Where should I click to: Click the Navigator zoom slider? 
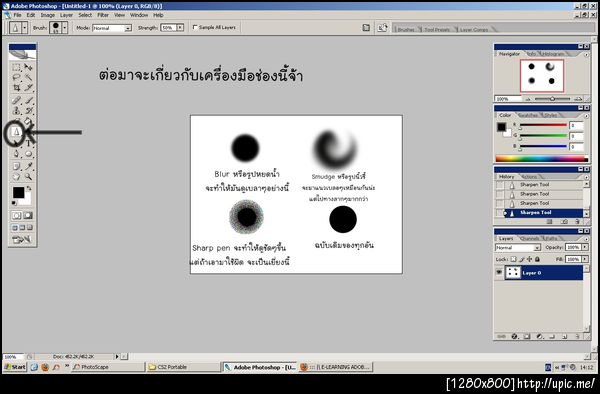click(552, 99)
